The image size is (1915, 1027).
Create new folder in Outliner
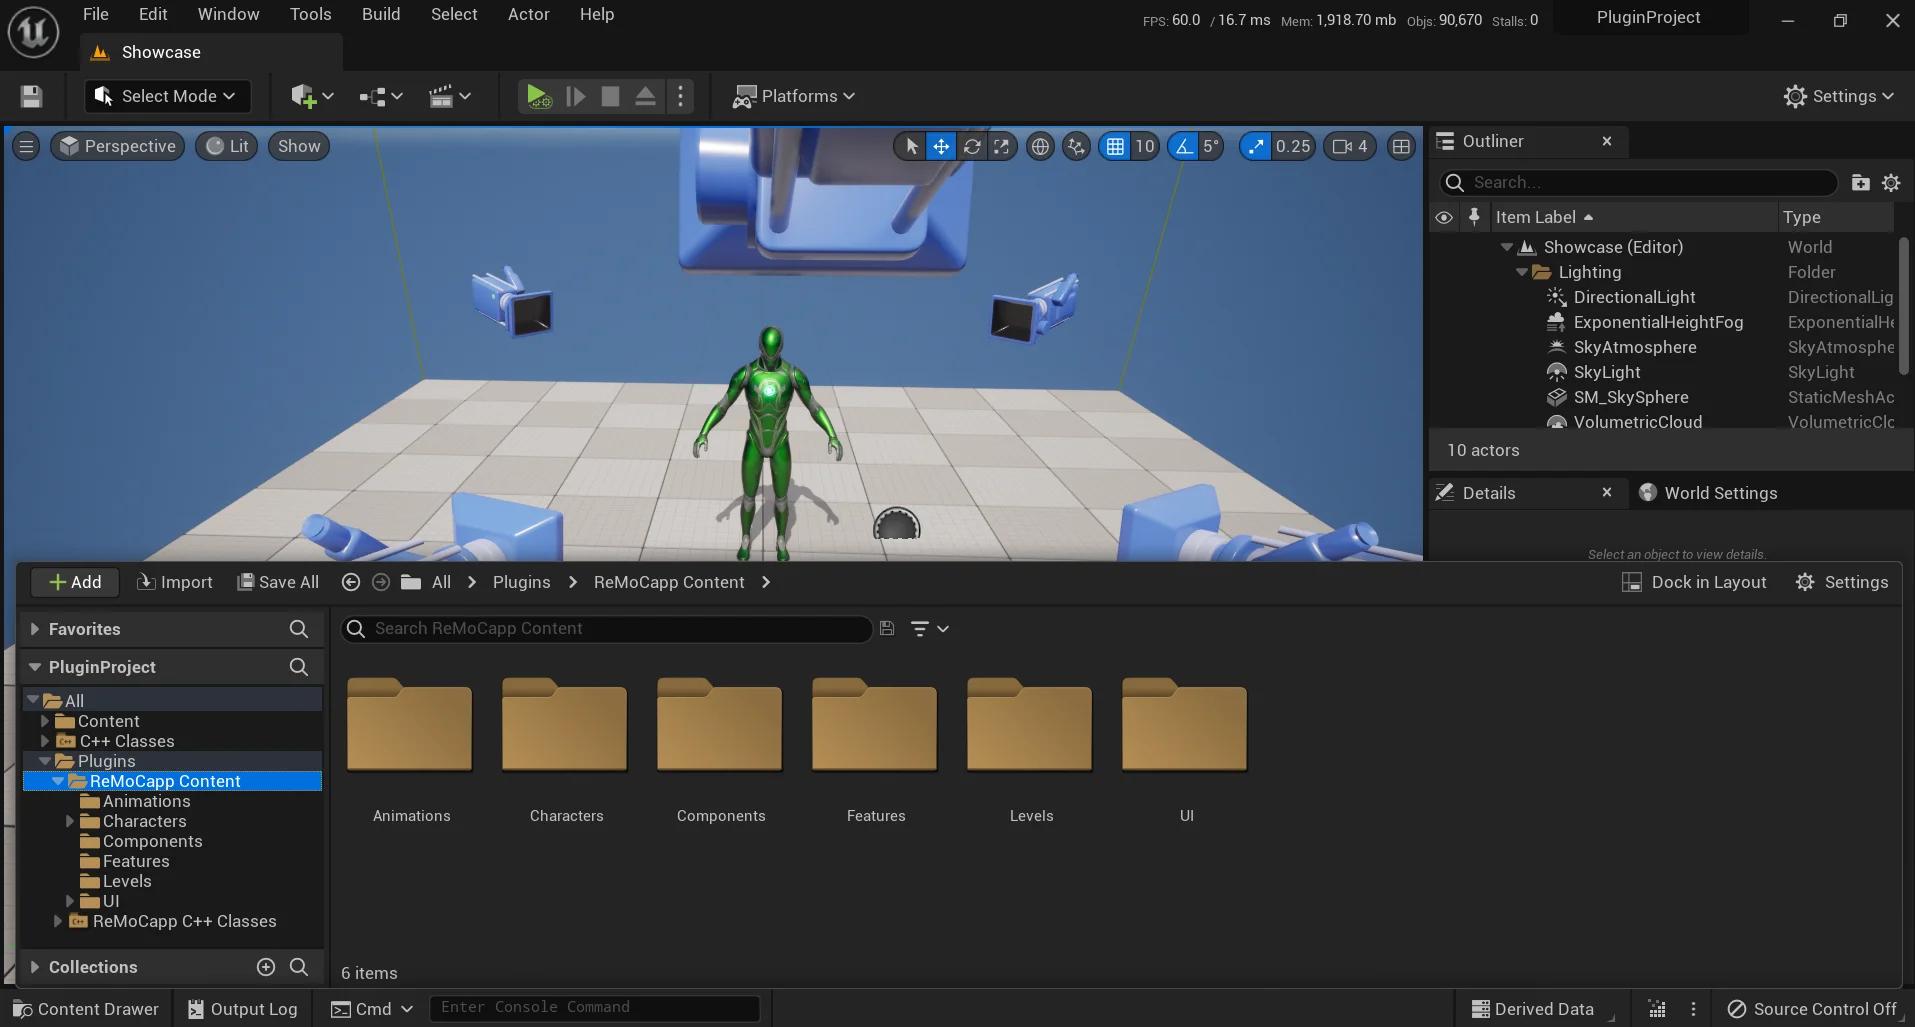[x=1860, y=182]
